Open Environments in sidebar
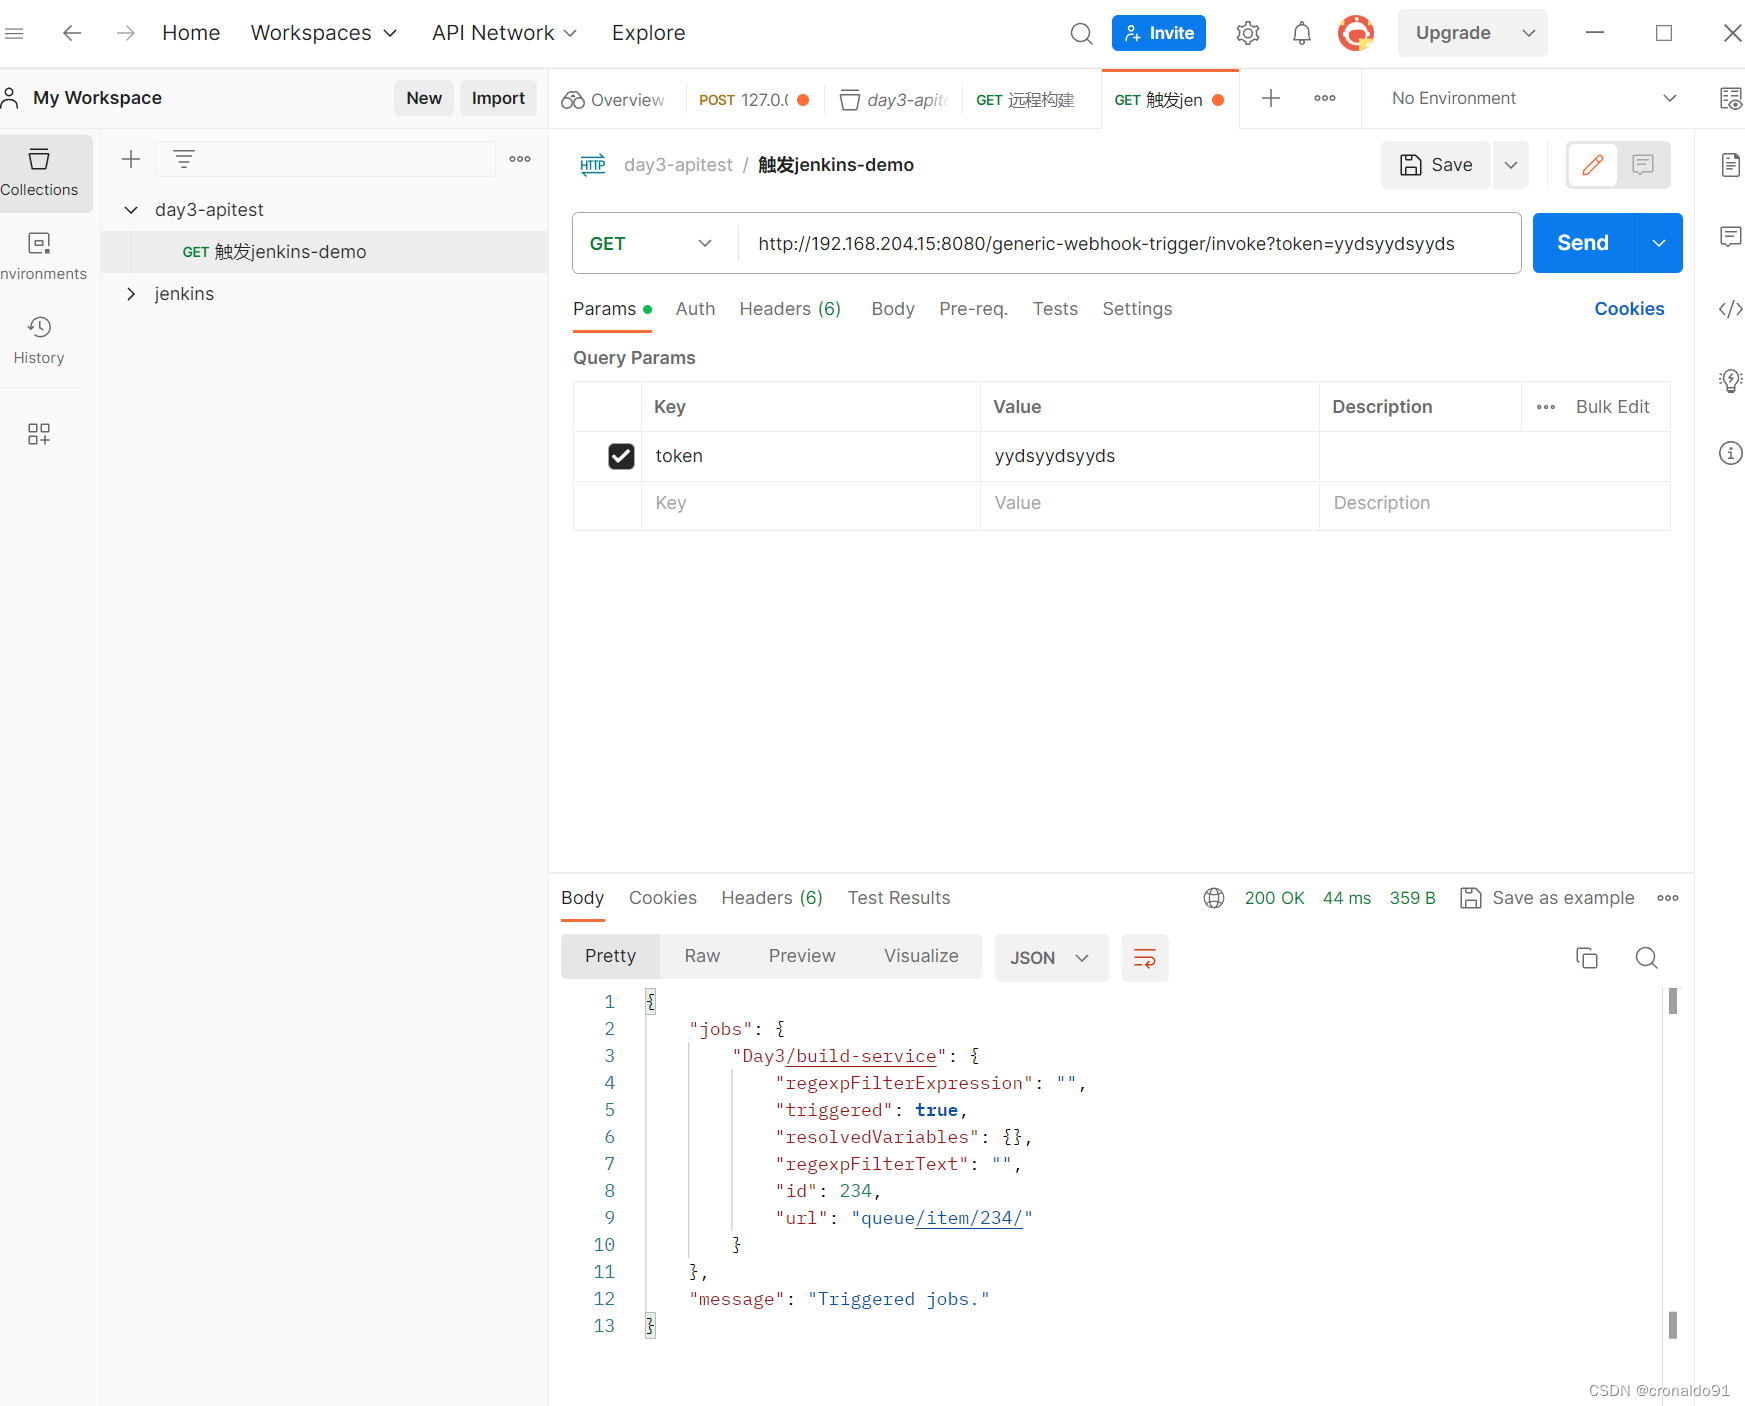This screenshot has height=1406, width=1745. tap(40, 257)
